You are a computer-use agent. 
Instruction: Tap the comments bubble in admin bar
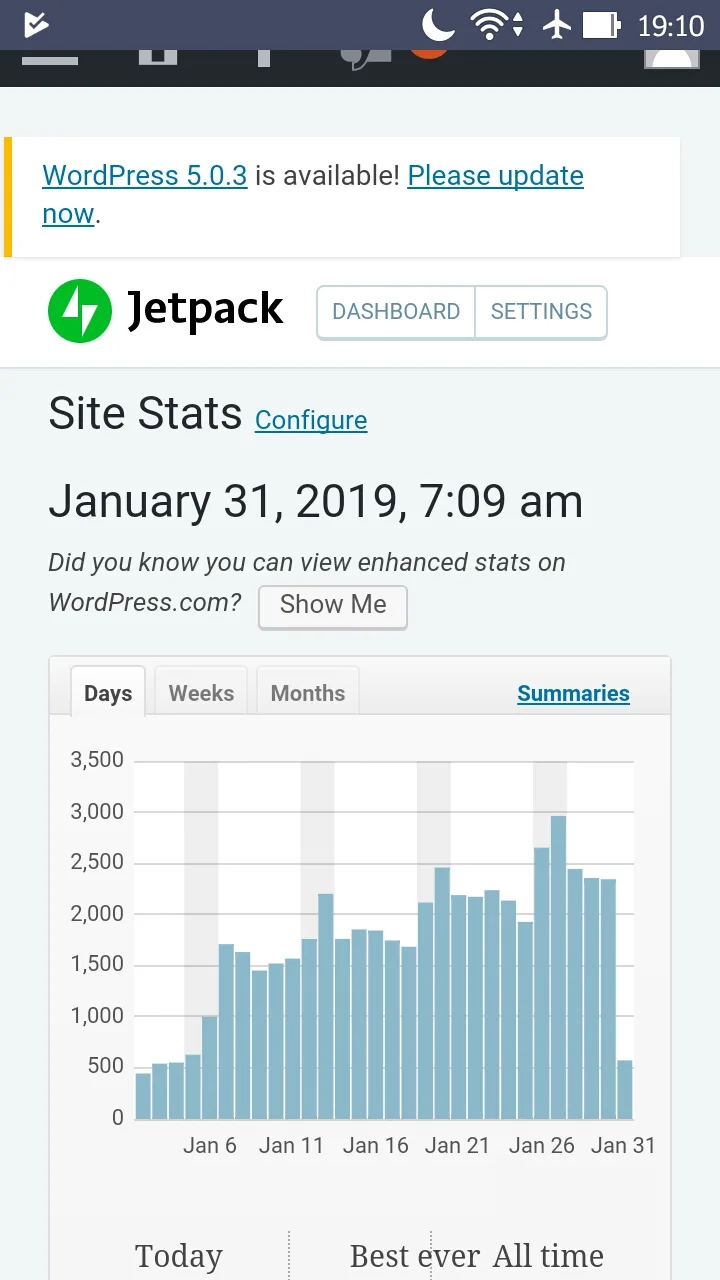coord(365,59)
